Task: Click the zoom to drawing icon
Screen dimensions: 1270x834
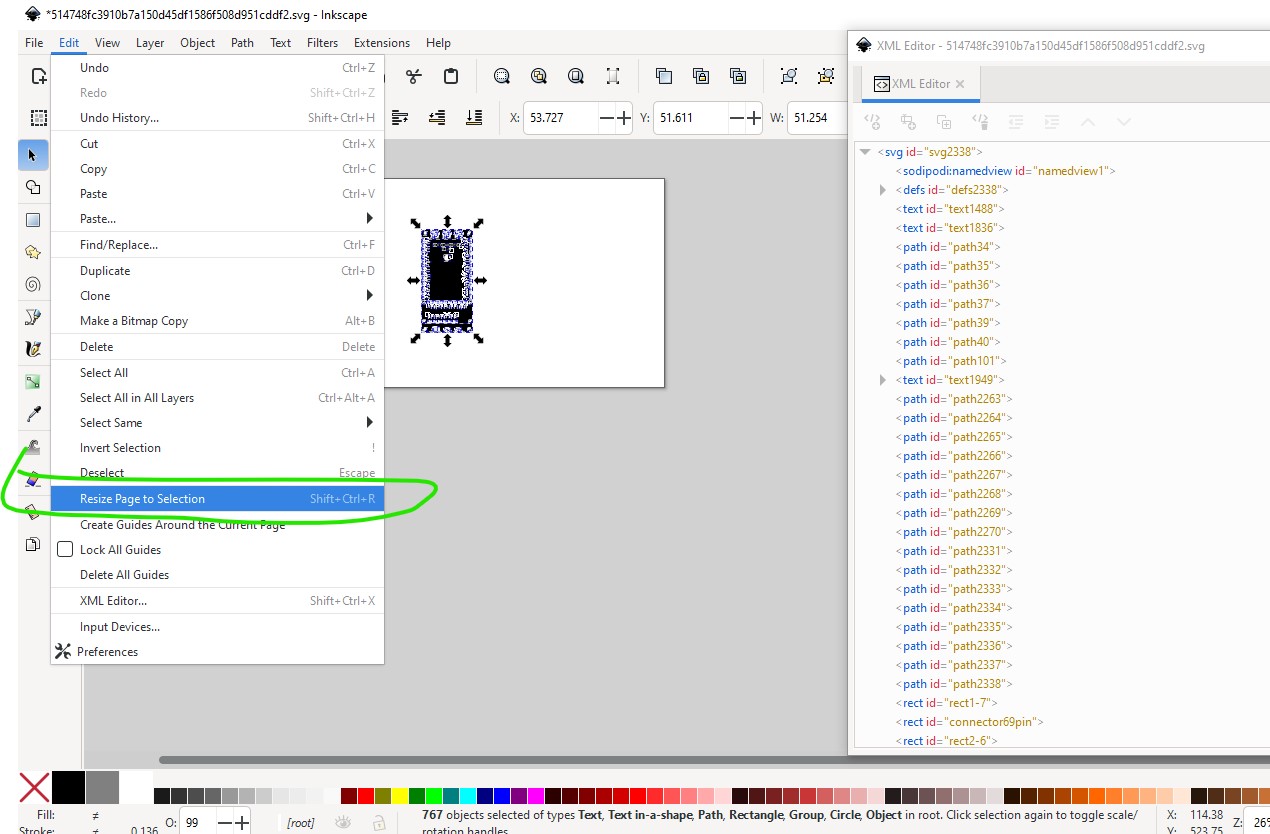Action: (539, 76)
